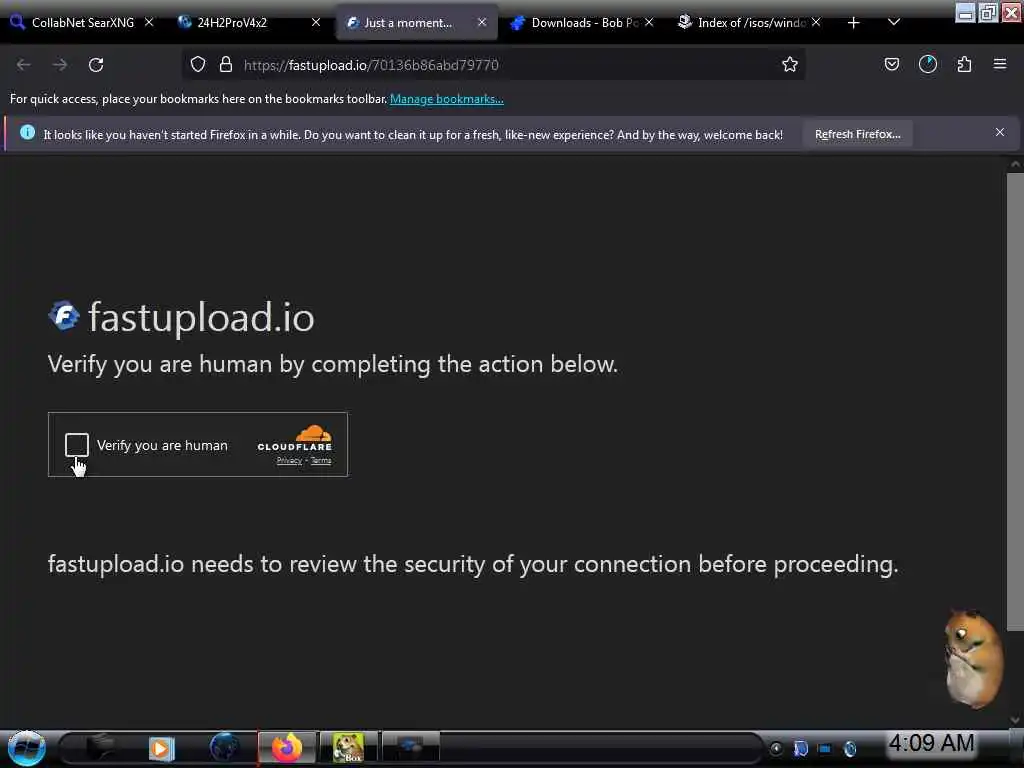Switch to the Index of /isos/windo tab
This screenshot has height=768, width=1024.
coord(750,23)
